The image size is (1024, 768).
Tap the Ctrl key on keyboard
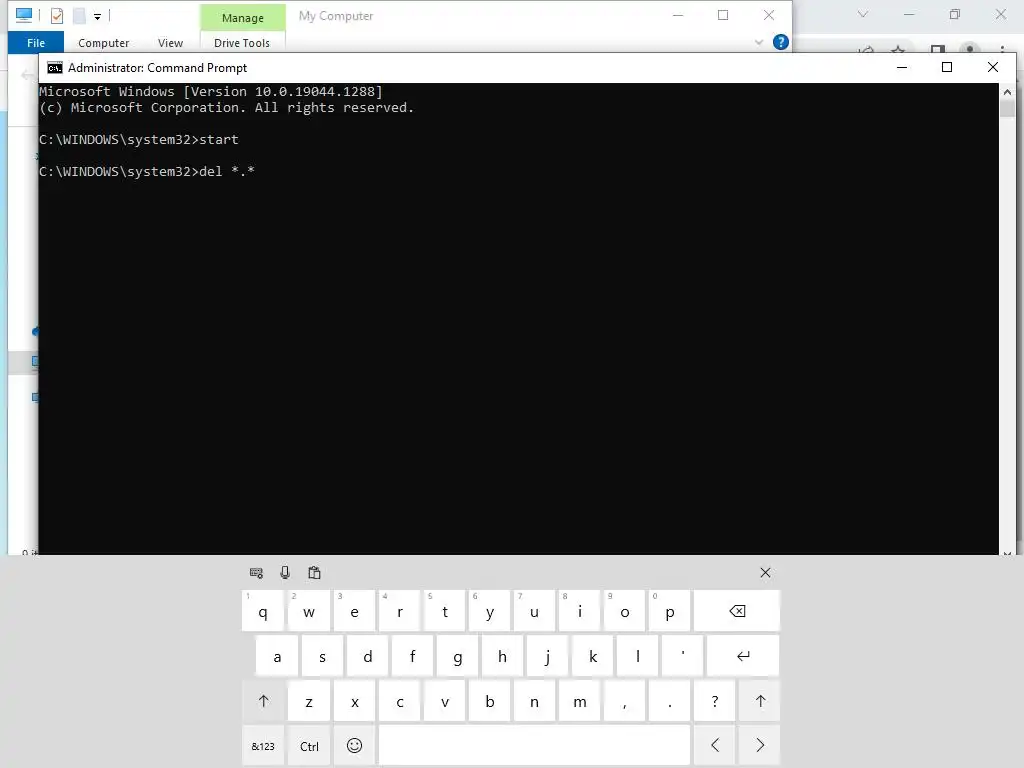click(309, 746)
